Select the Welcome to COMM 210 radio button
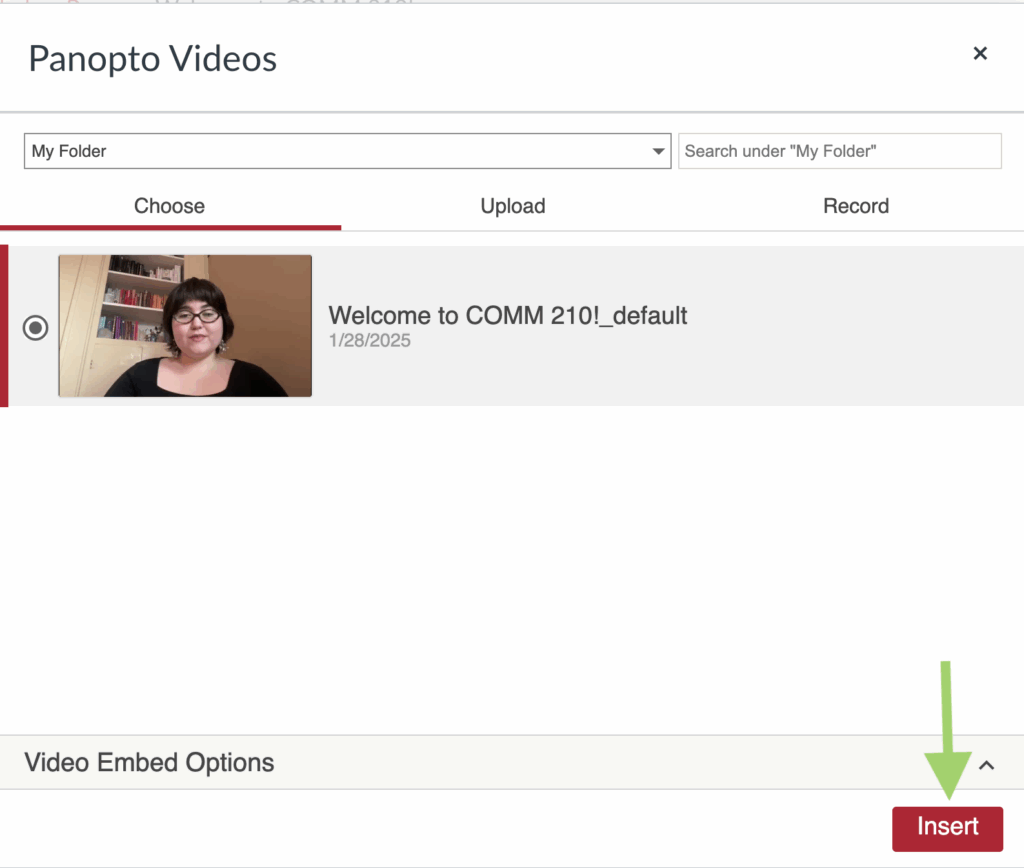This screenshot has height=868, width=1024. click(x=36, y=327)
